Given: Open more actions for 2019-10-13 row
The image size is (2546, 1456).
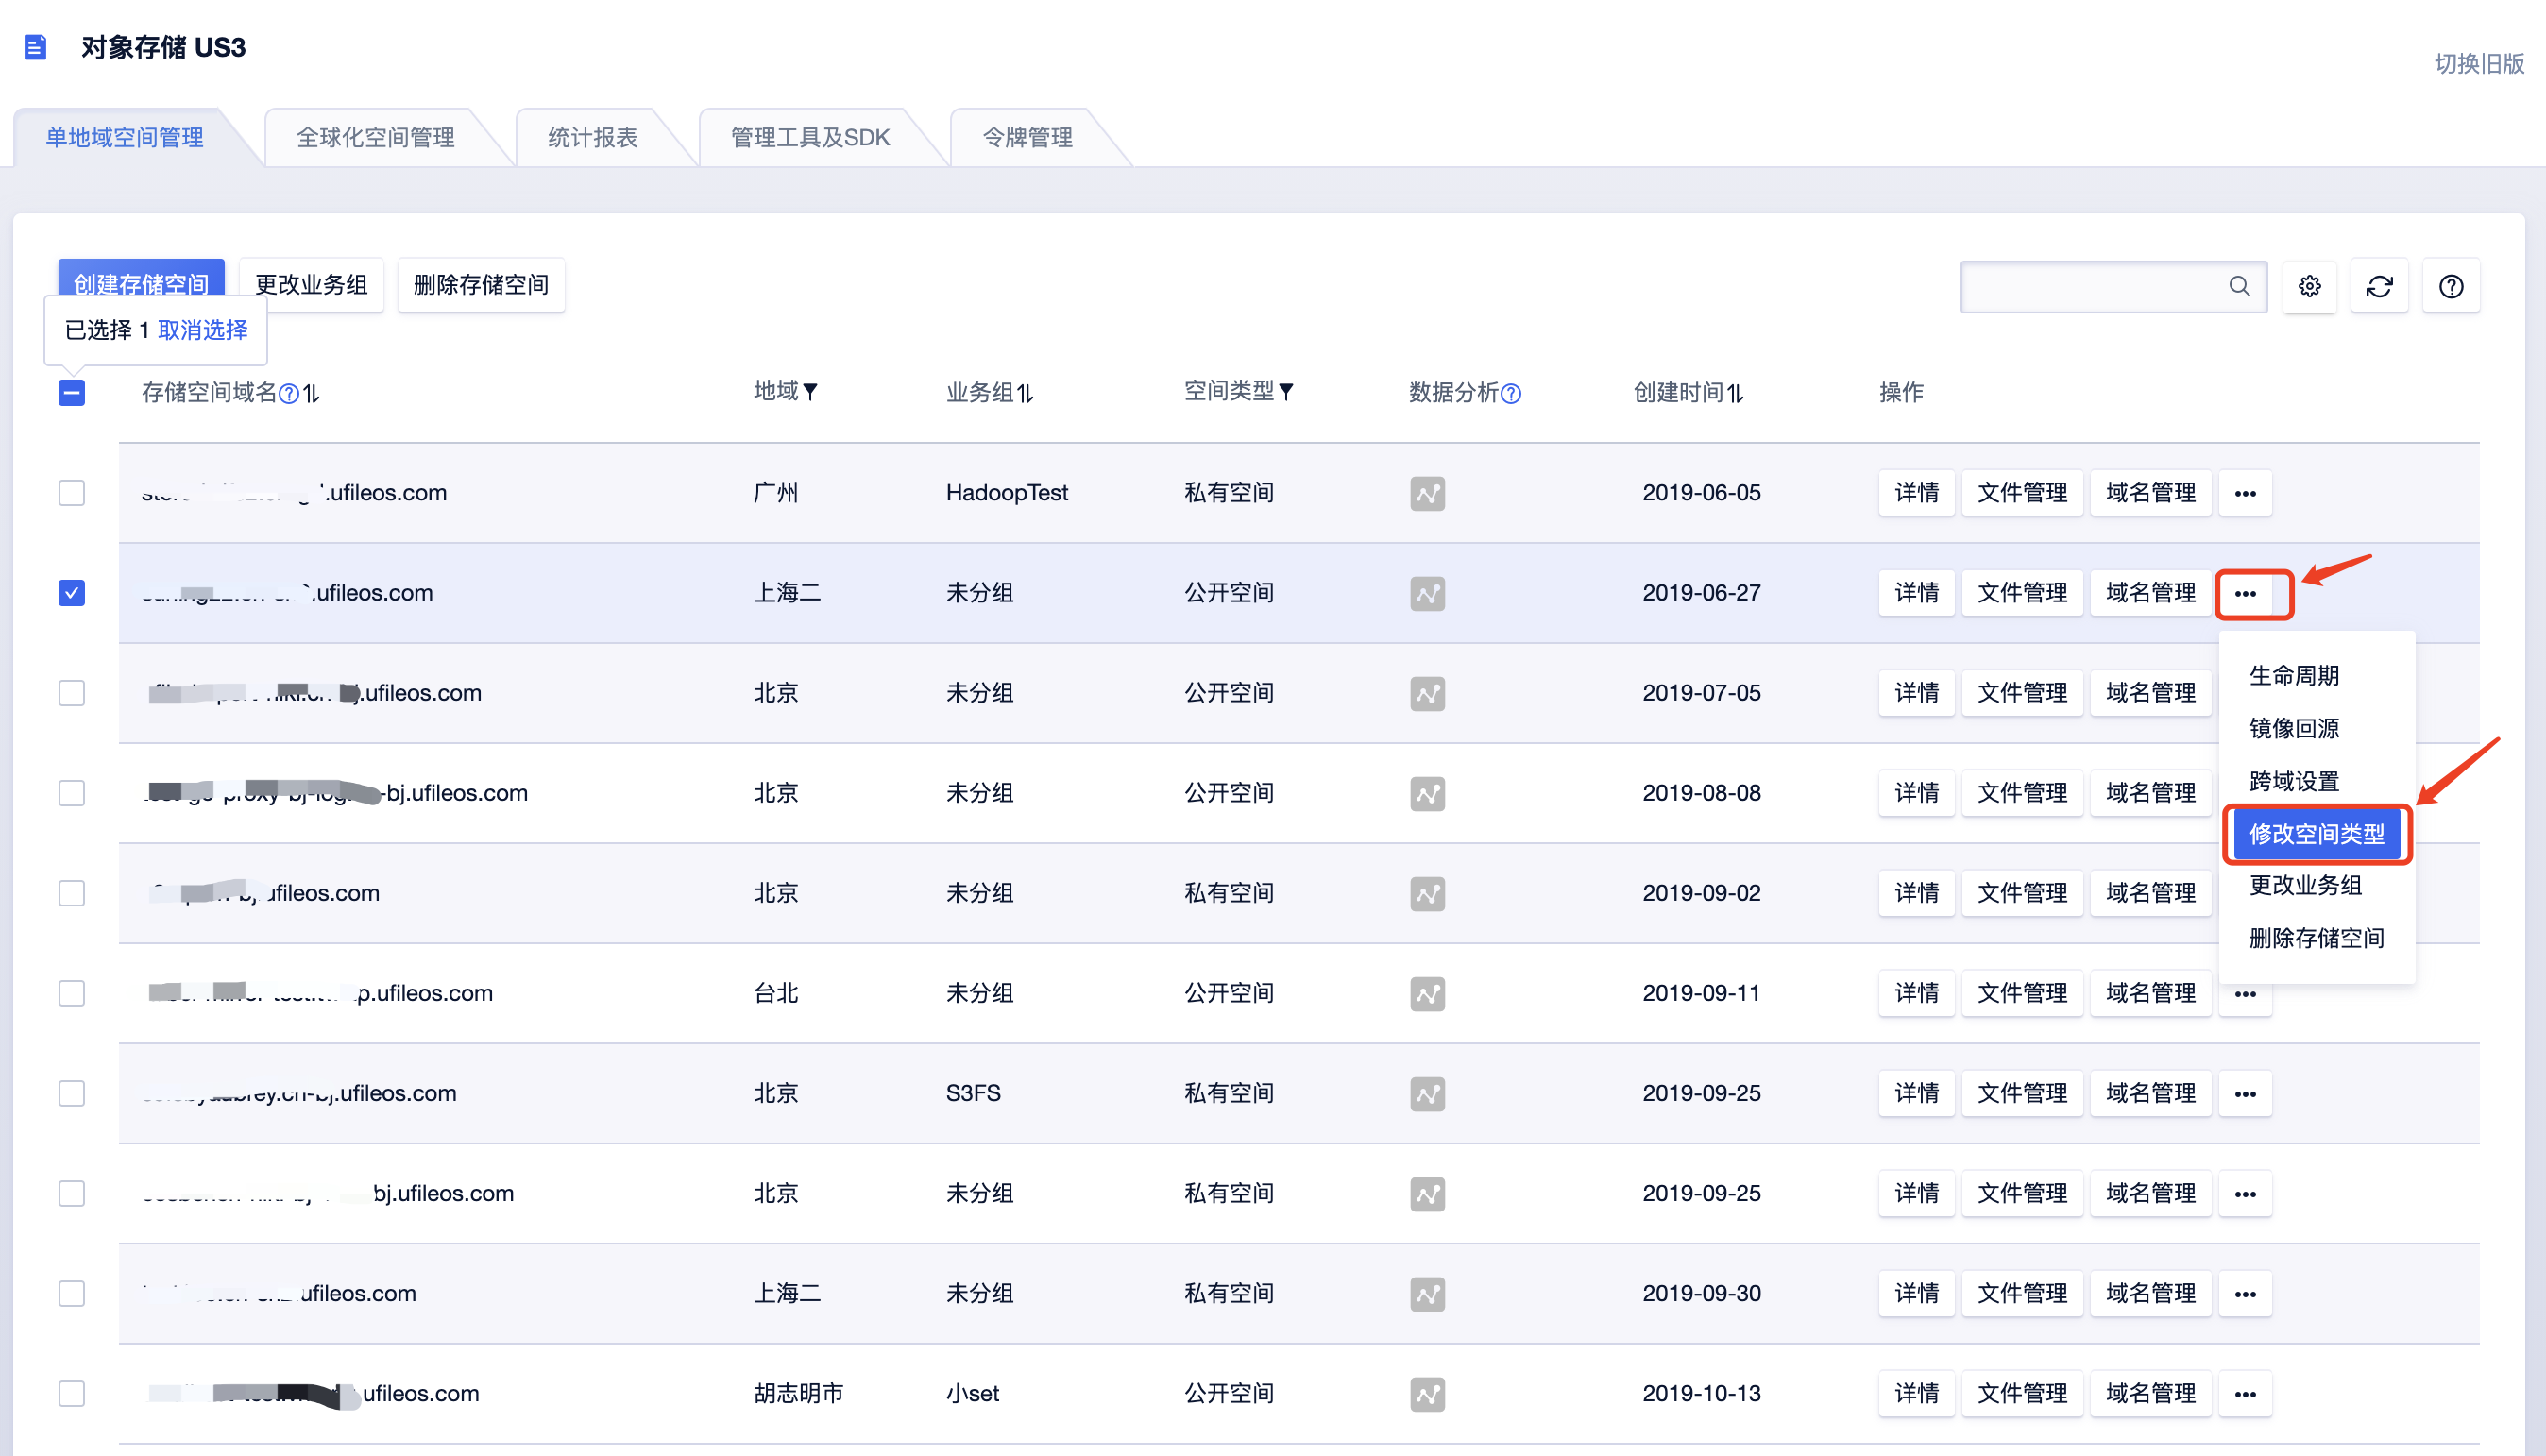Looking at the screenshot, I should [x=2245, y=1394].
